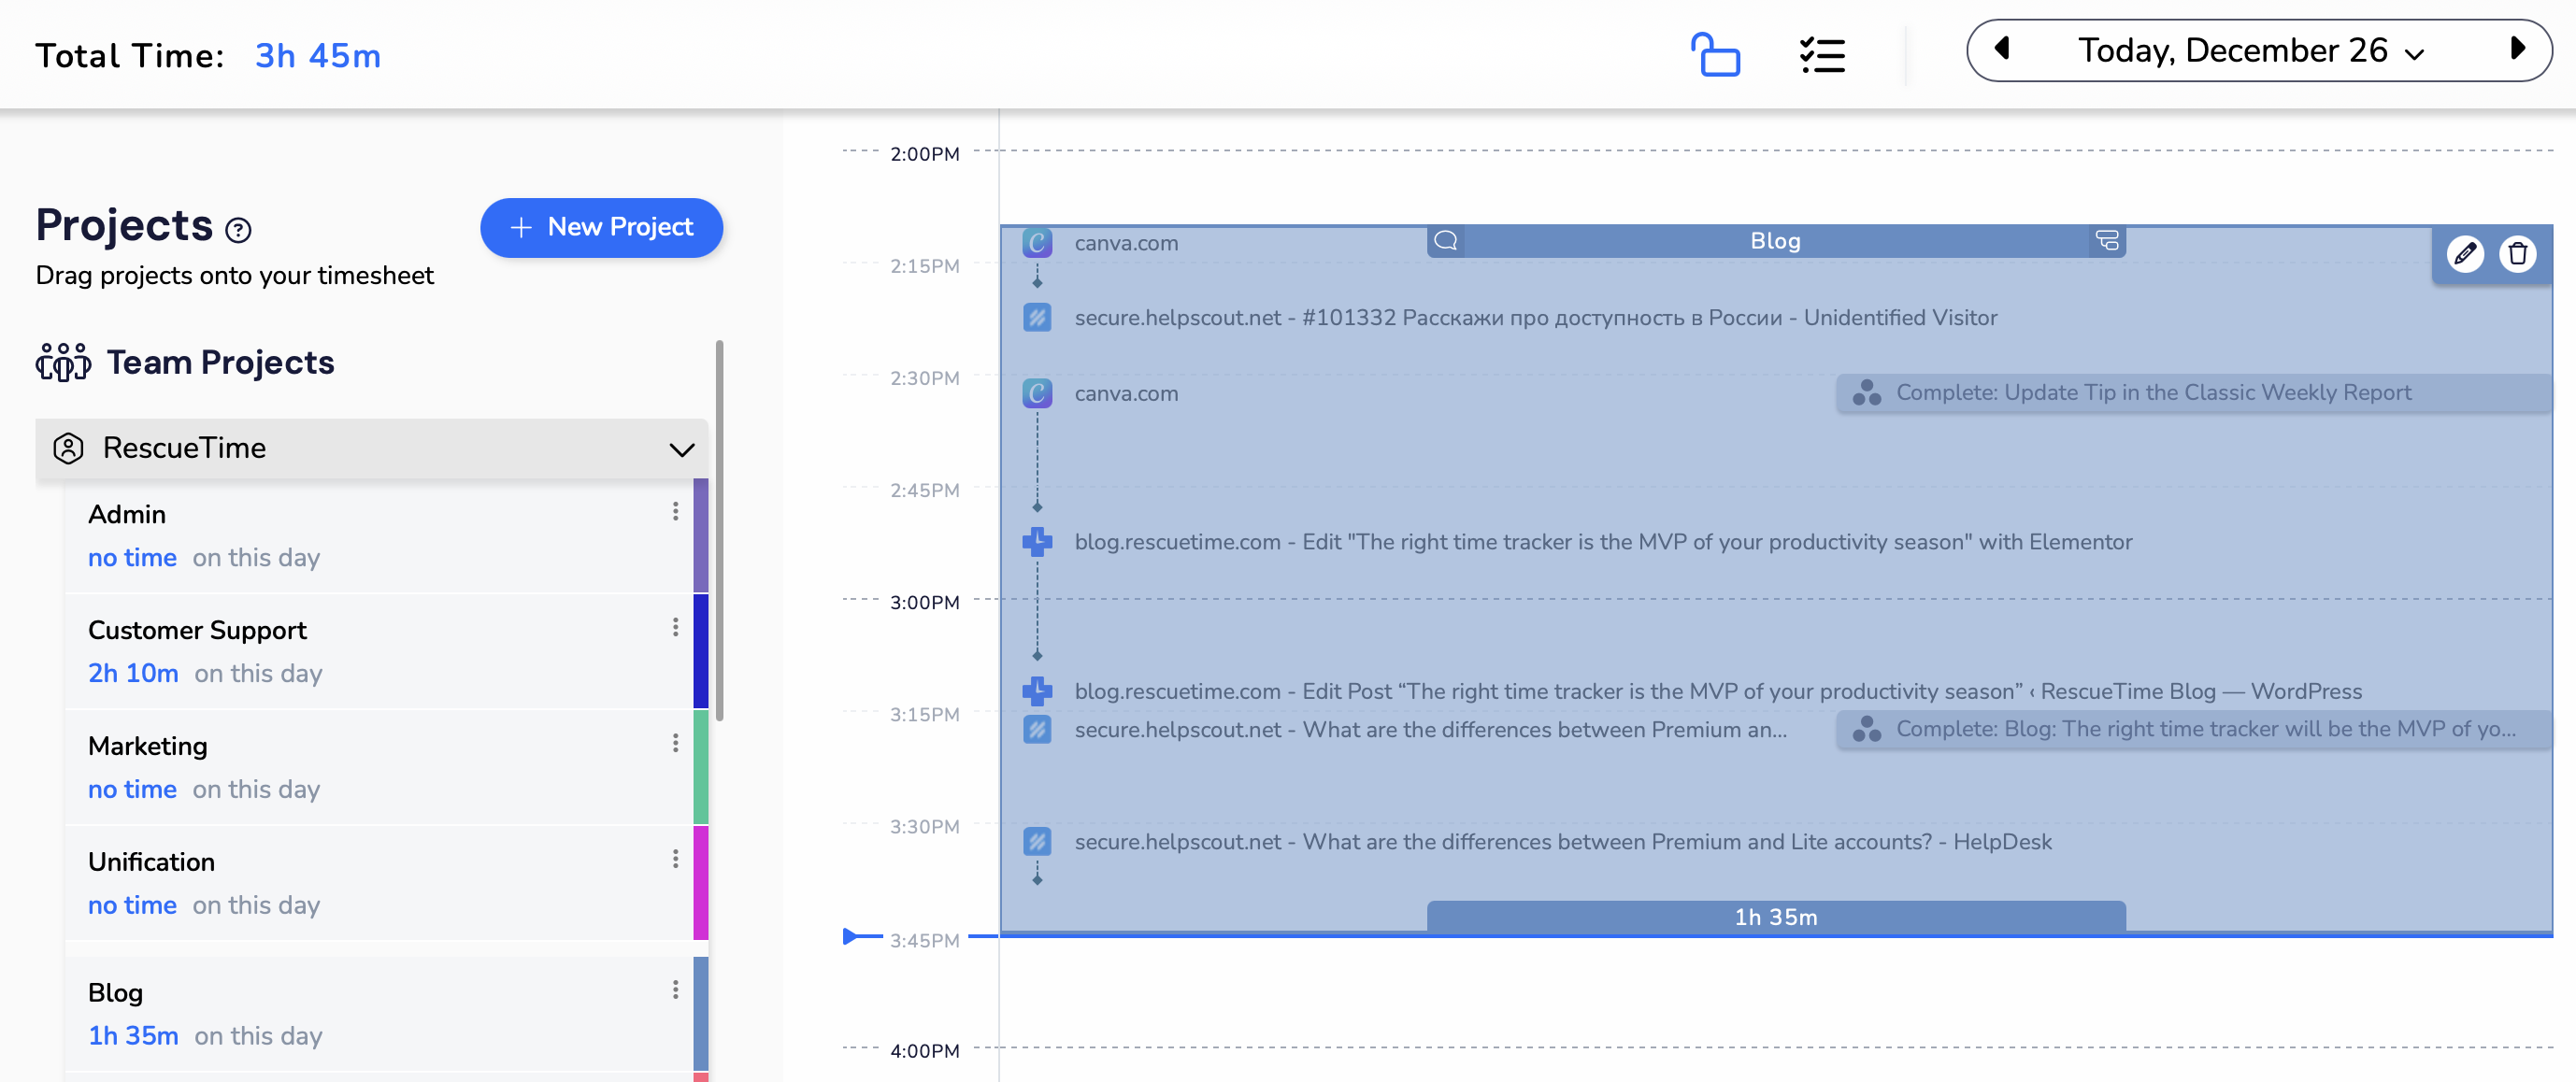This screenshot has width=2576, height=1082.
Task: Toggle the timesheet lock icon
Action: click(1715, 54)
